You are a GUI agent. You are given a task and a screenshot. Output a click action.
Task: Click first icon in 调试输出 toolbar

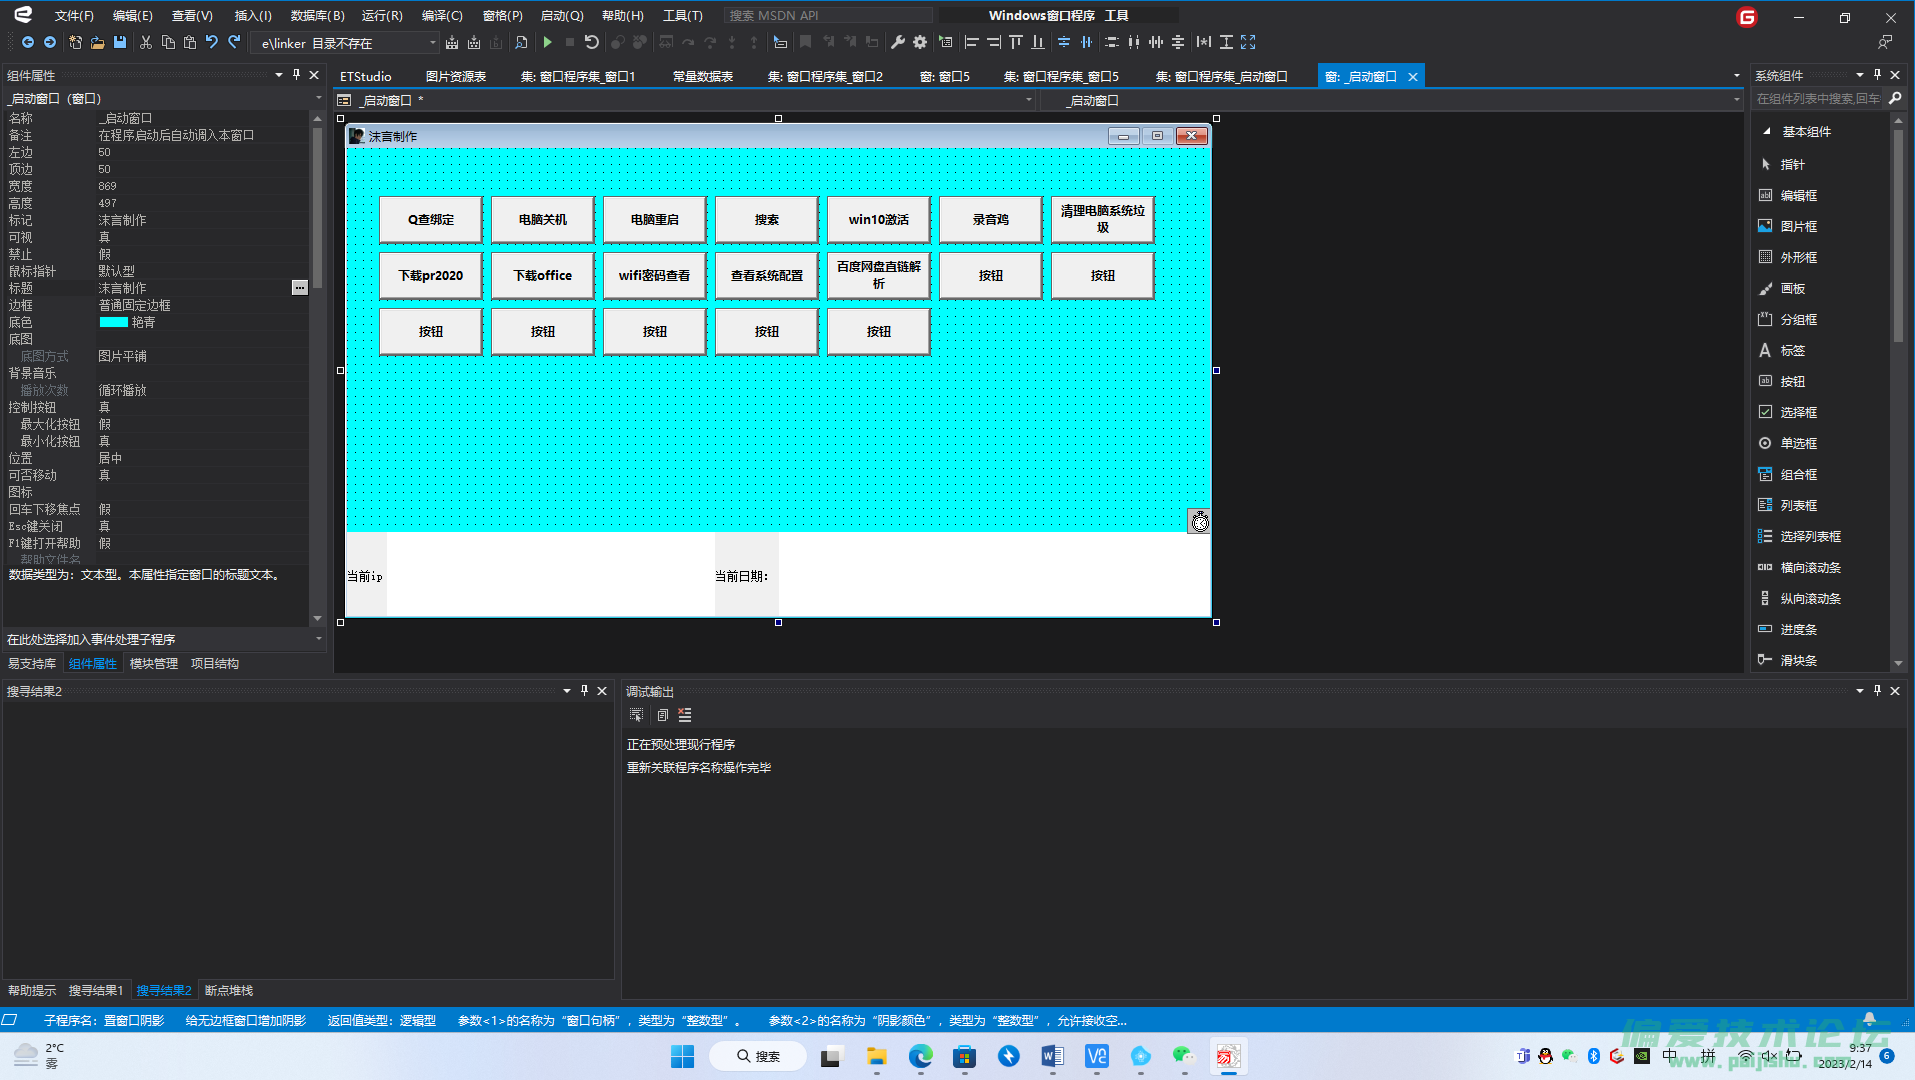click(x=636, y=715)
